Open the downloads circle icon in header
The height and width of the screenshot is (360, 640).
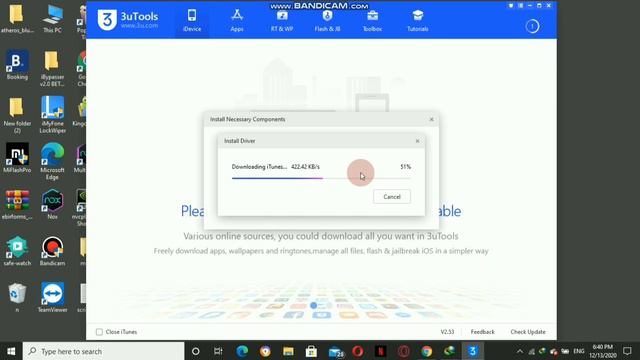point(532,27)
